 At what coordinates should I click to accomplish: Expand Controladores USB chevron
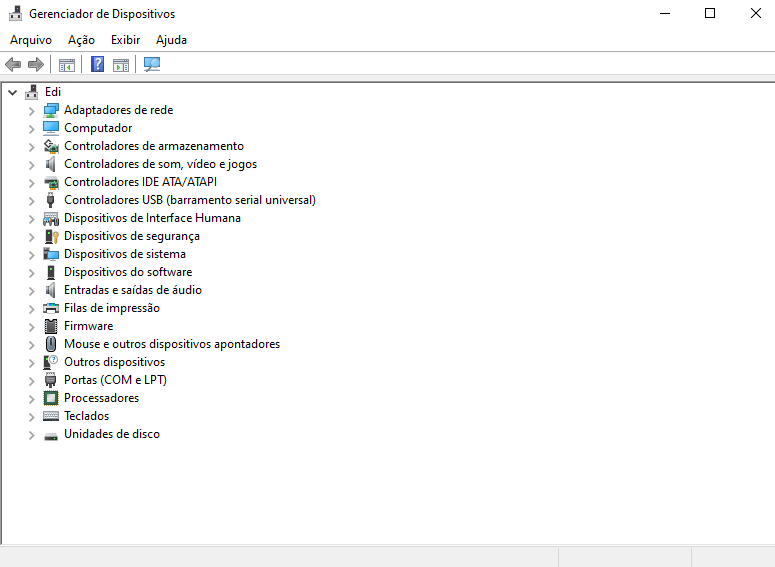(x=32, y=201)
